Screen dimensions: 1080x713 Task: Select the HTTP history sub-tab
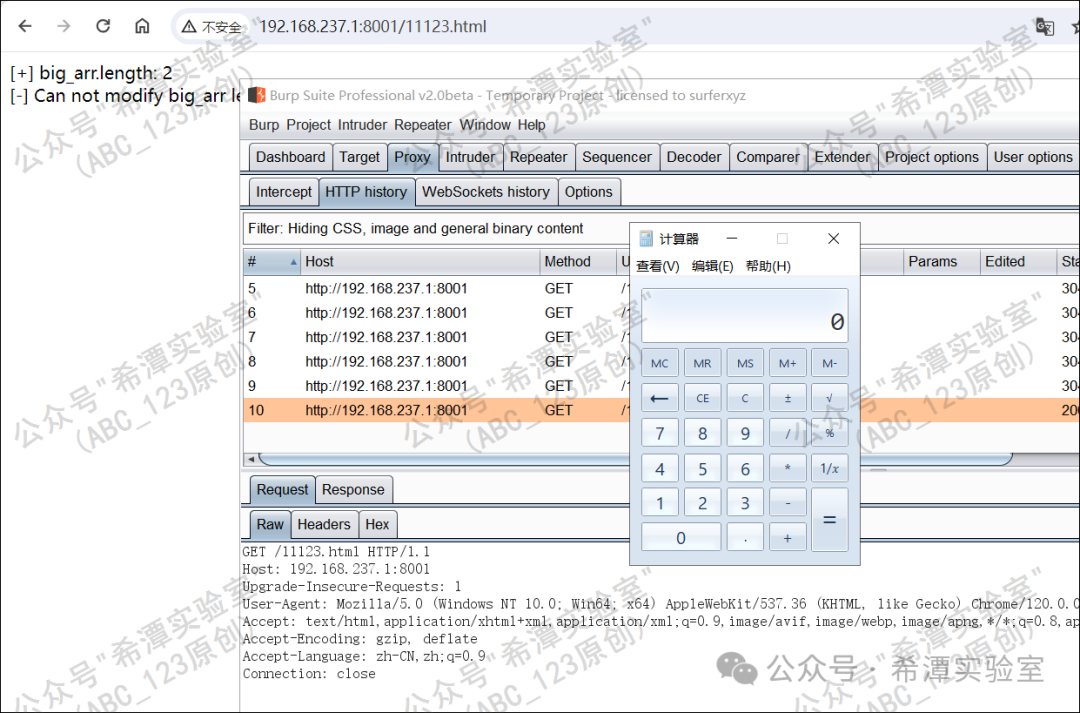366,192
